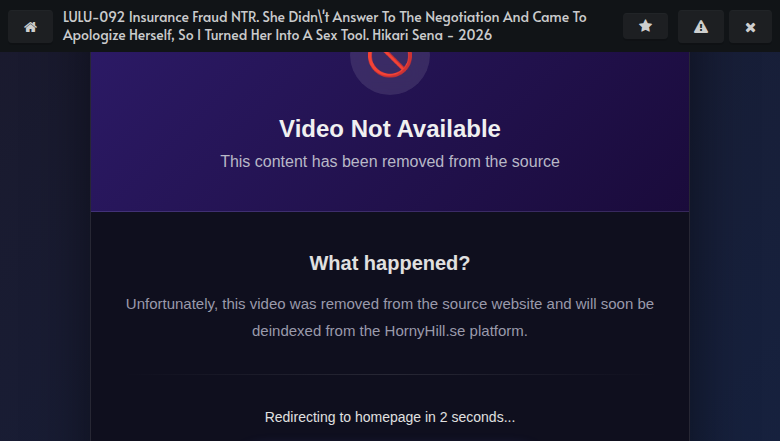Image resolution: width=780 pixels, height=441 pixels.
Task: Click the video title text in header bar
Action: click(324, 26)
